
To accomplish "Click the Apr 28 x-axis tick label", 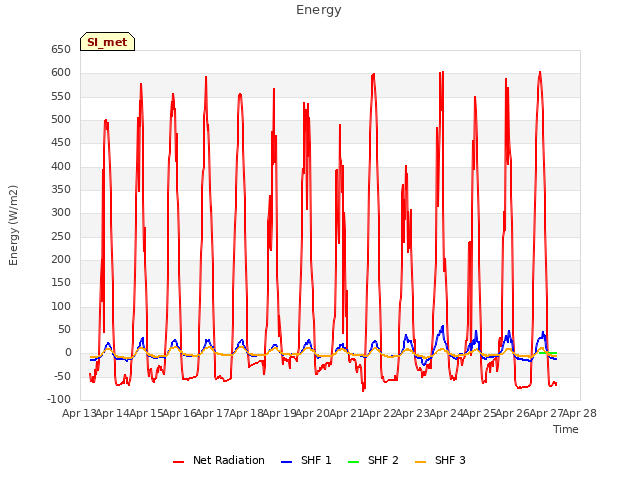I will tap(580, 413).
